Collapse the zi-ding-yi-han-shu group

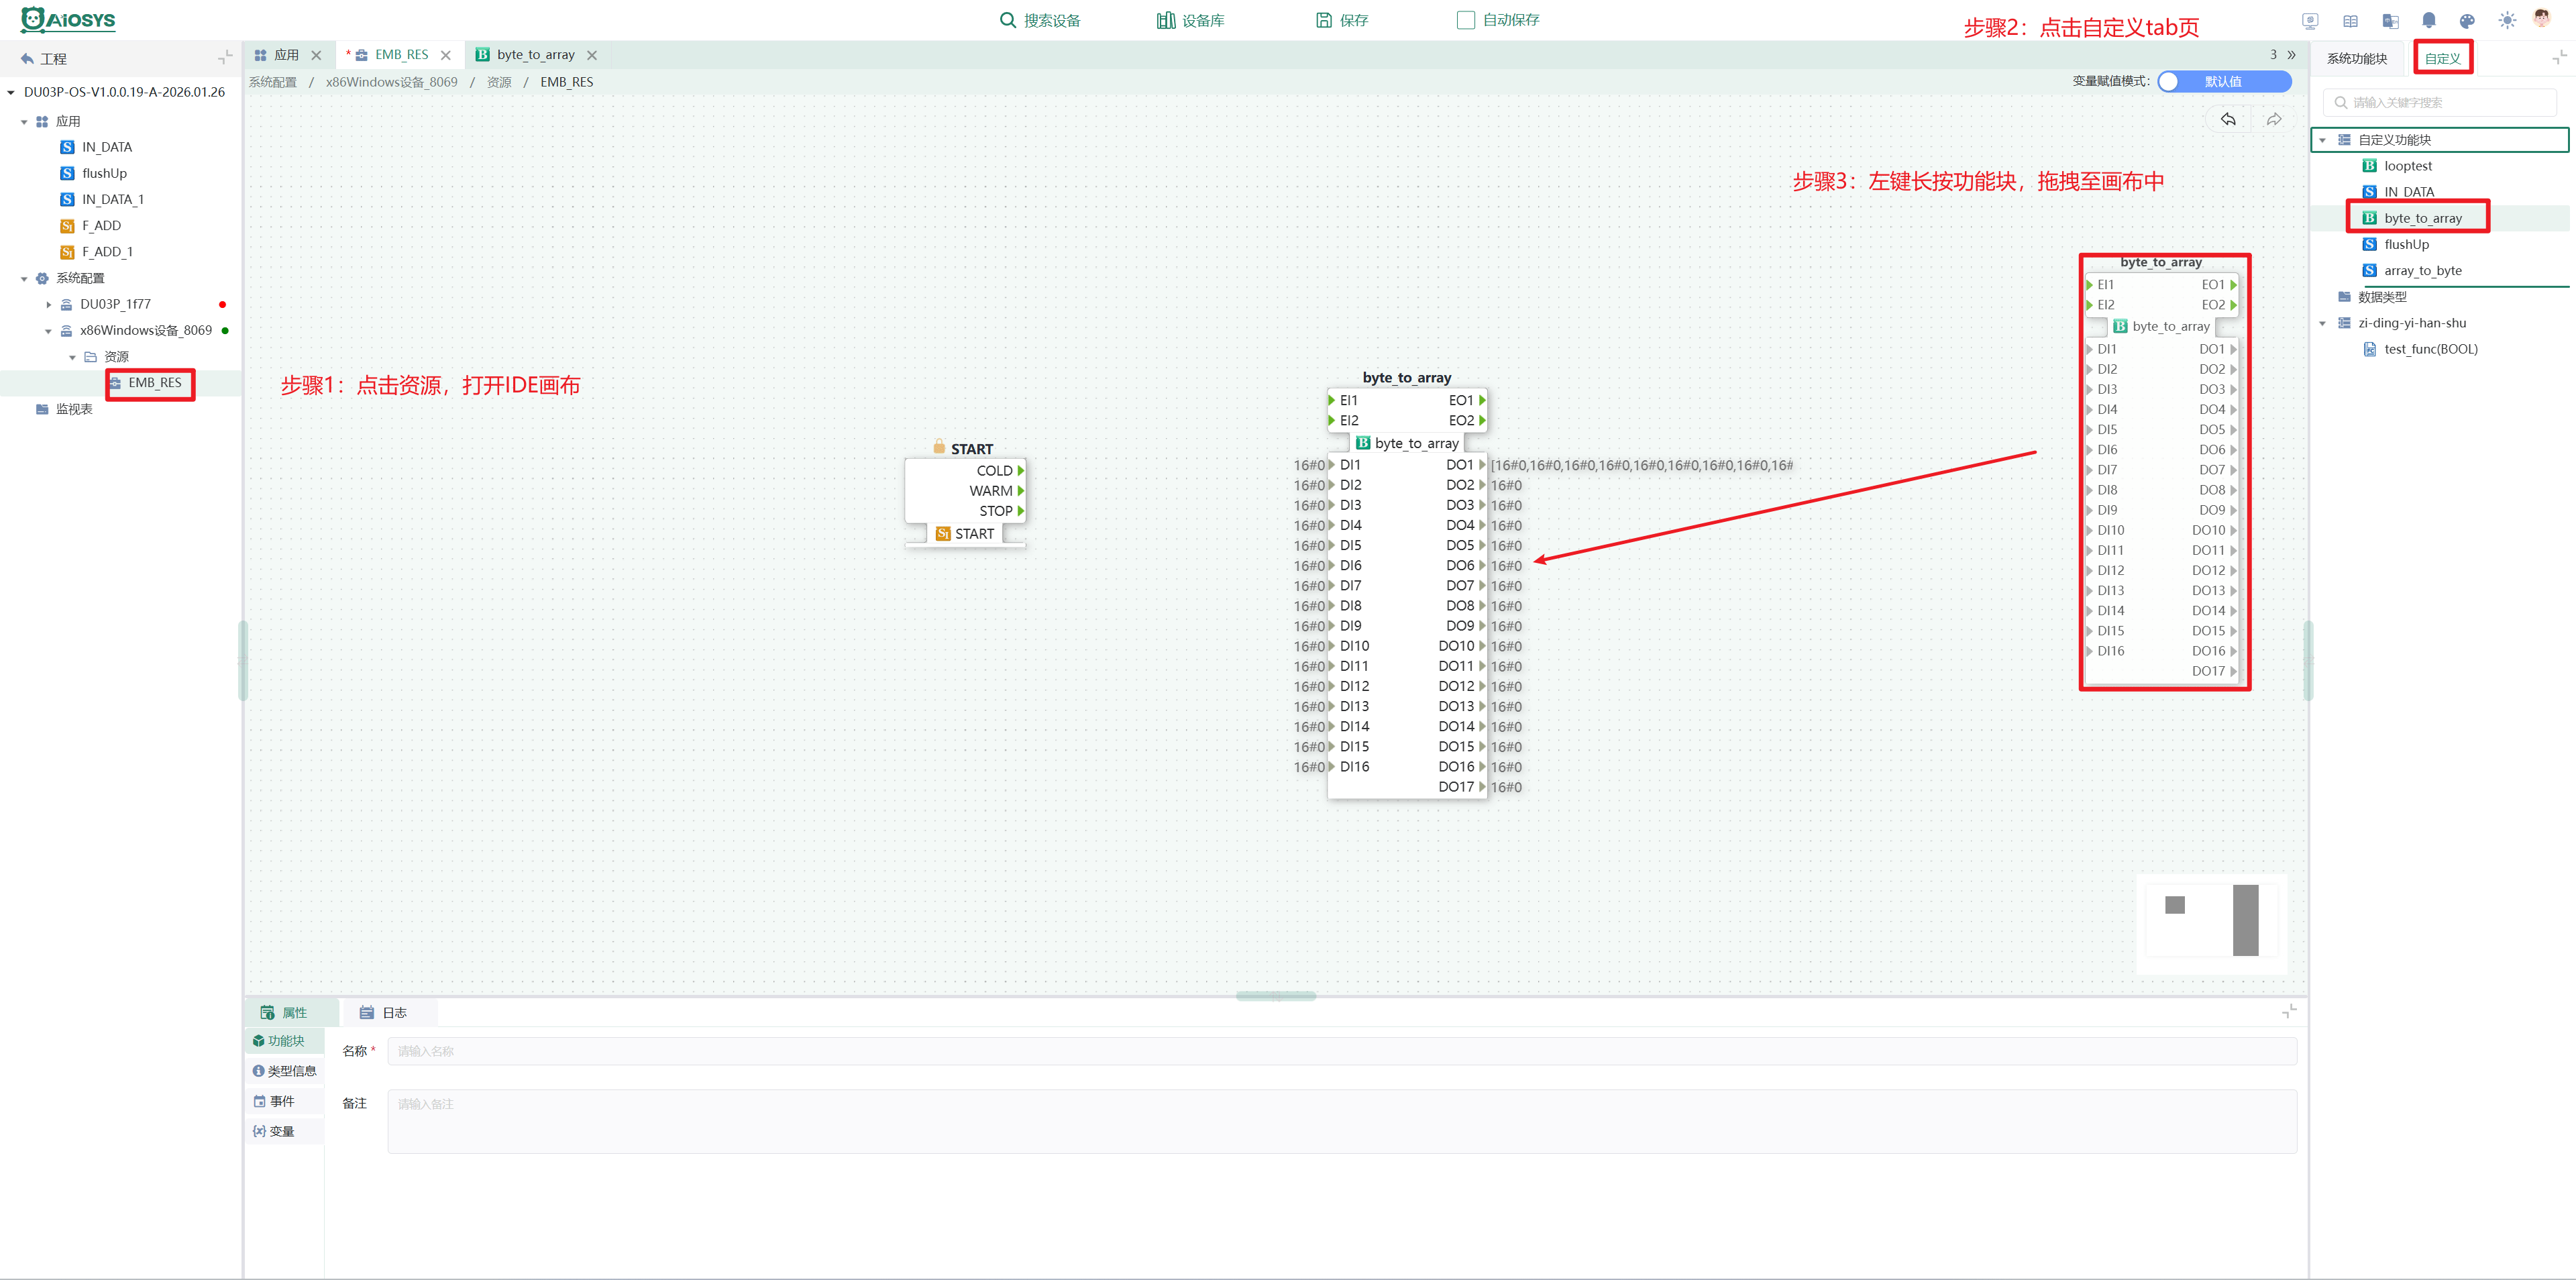(x=2322, y=323)
